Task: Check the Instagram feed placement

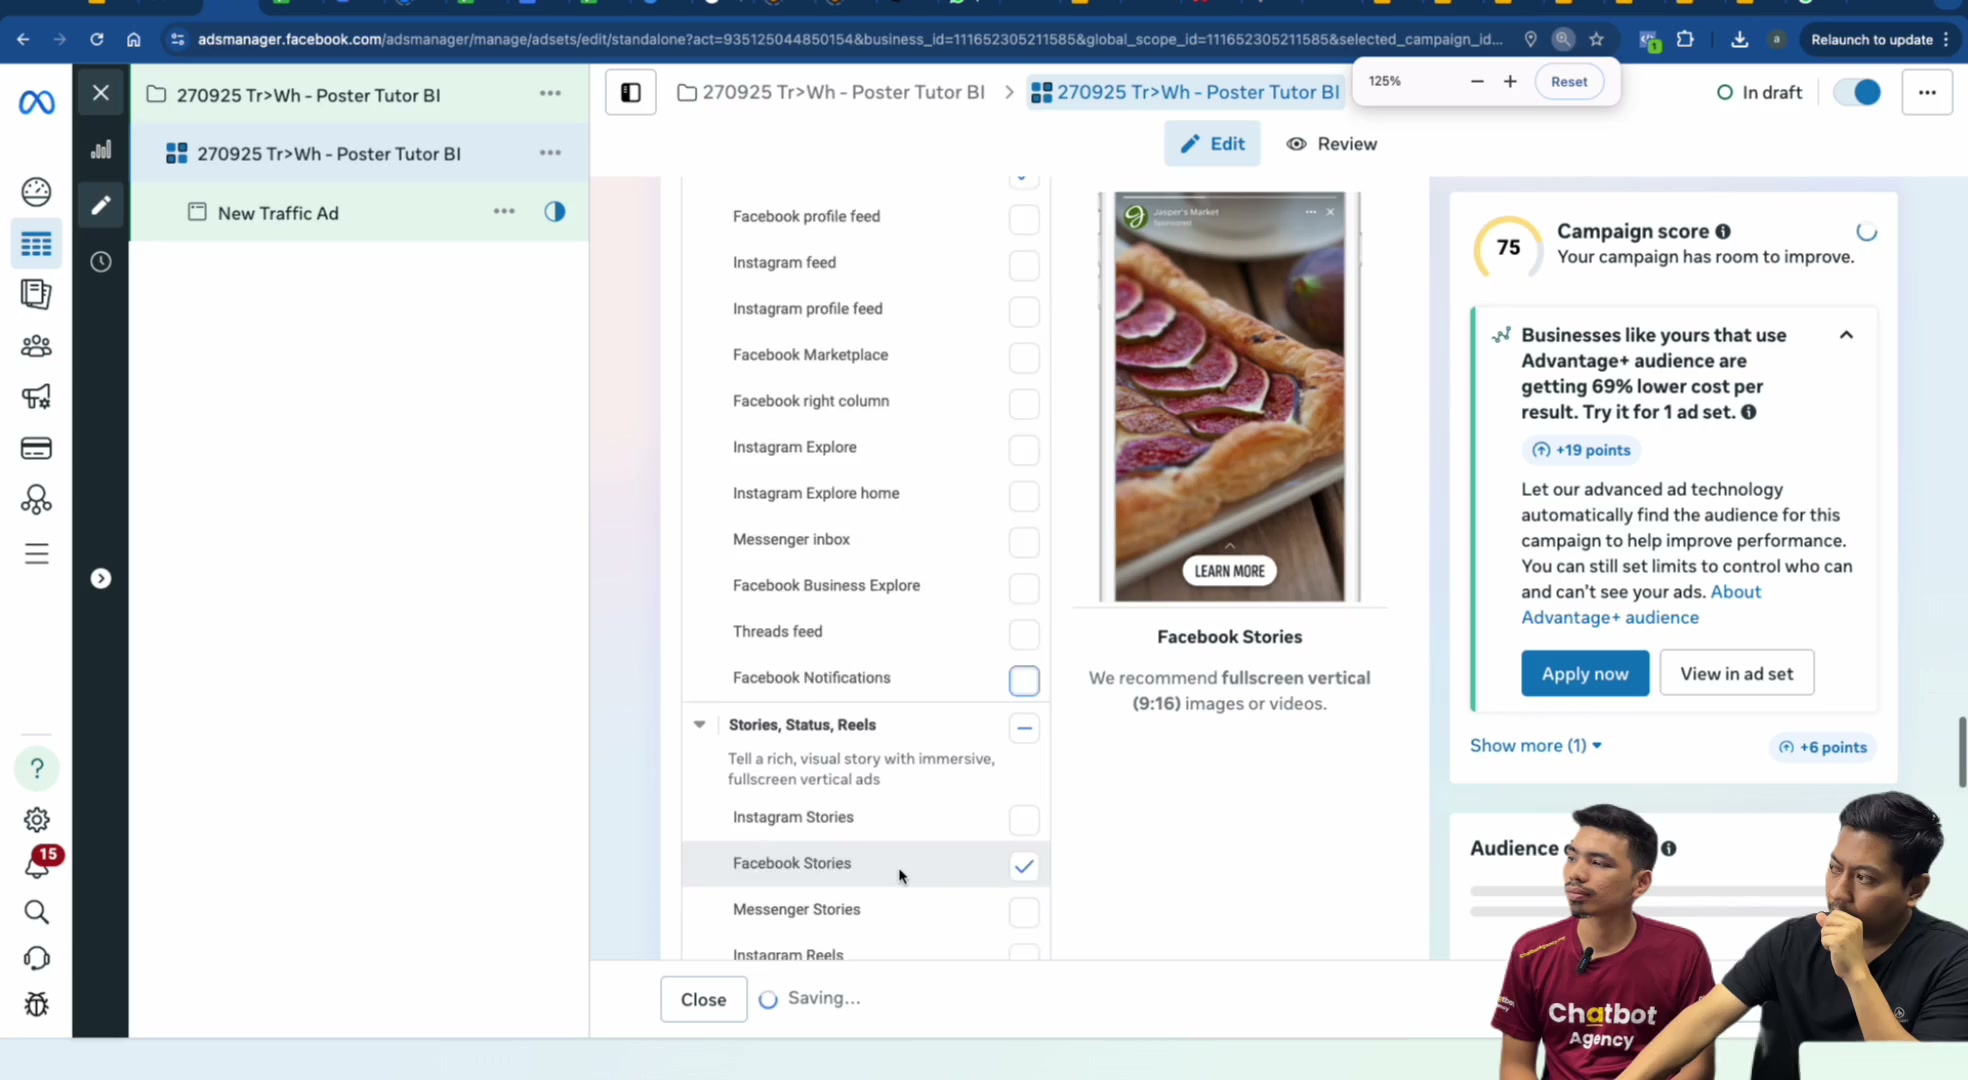Action: pyautogui.click(x=1024, y=265)
